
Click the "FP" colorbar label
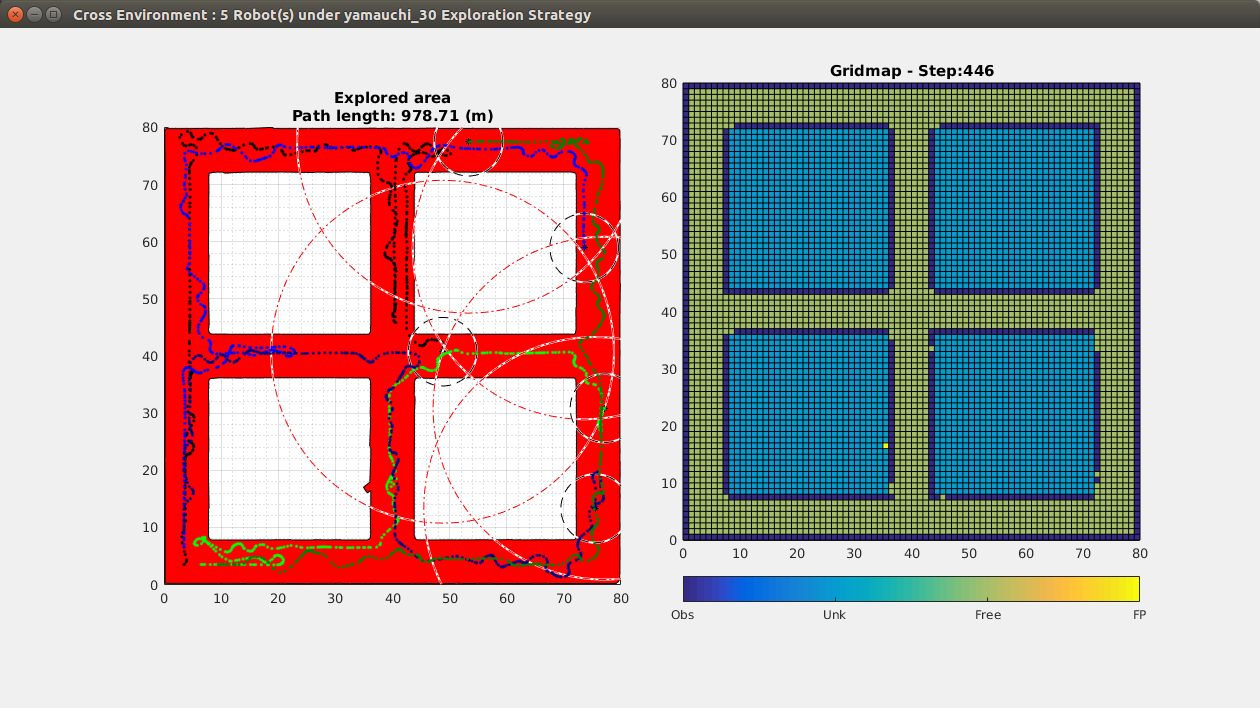point(1139,615)
